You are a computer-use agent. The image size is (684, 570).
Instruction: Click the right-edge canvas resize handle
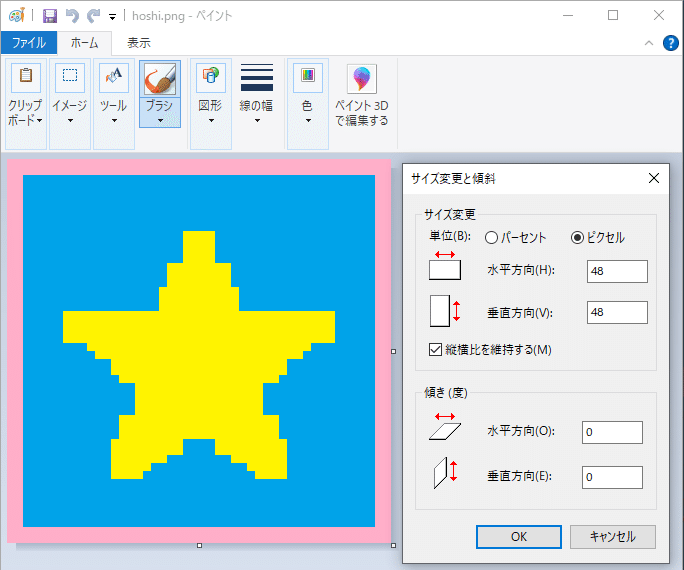(x=393, y=352)
